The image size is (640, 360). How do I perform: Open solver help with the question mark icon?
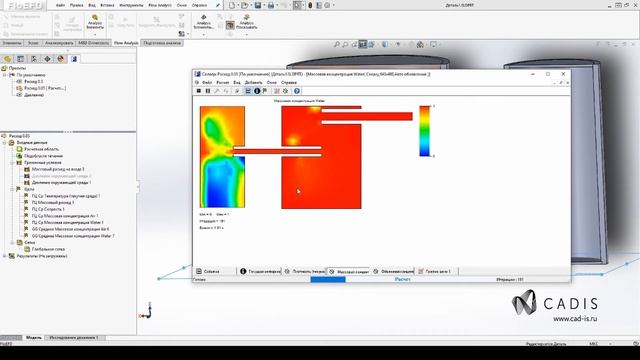point(297,91)
